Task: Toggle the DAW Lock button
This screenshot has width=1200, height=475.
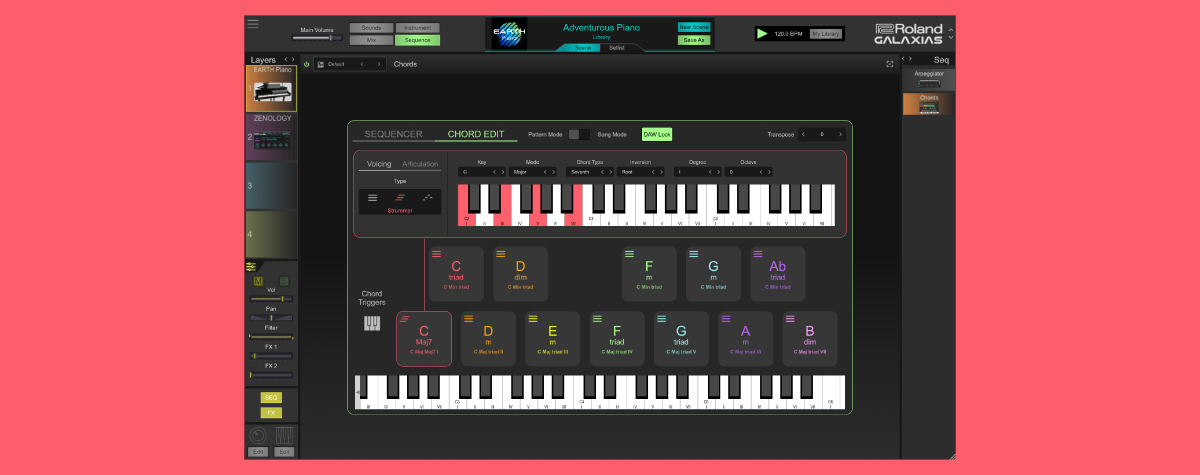Action: click(x=657, y=134)
